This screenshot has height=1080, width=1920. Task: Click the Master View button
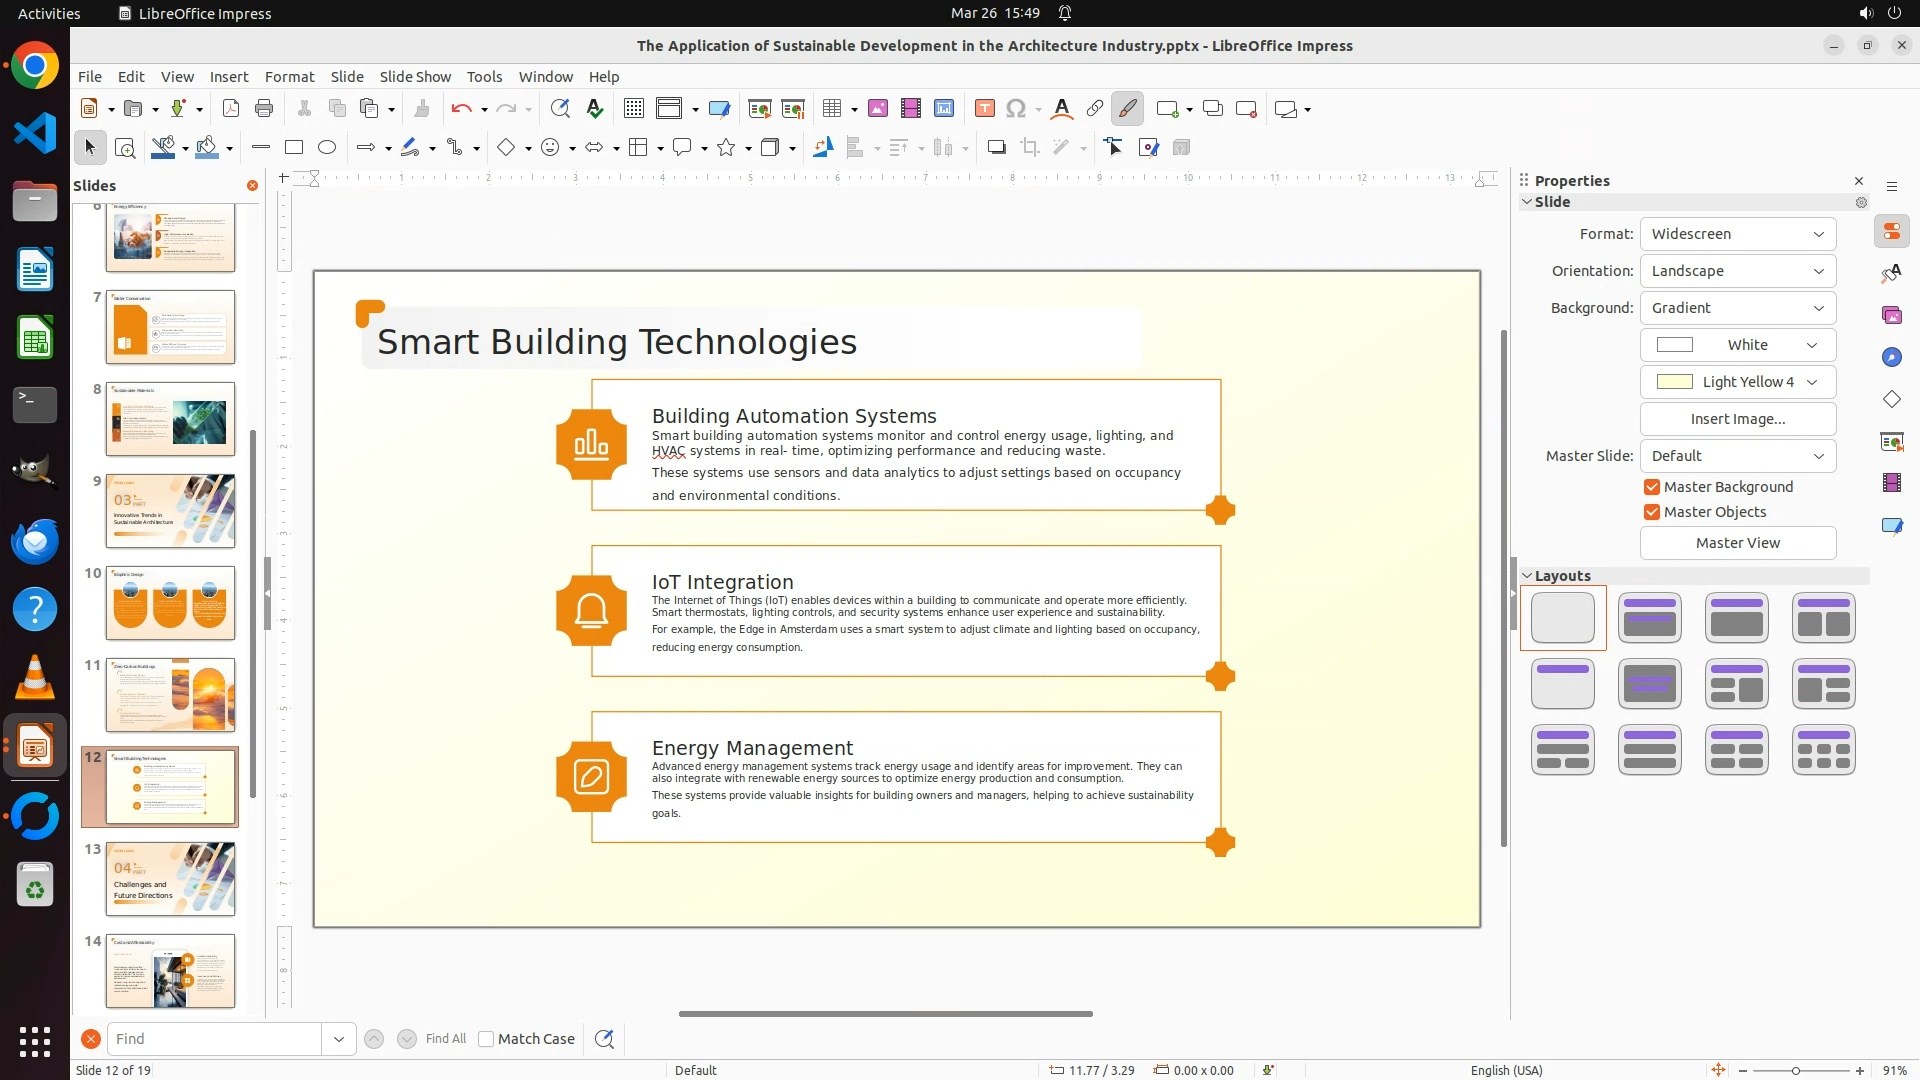point(1737,543)
